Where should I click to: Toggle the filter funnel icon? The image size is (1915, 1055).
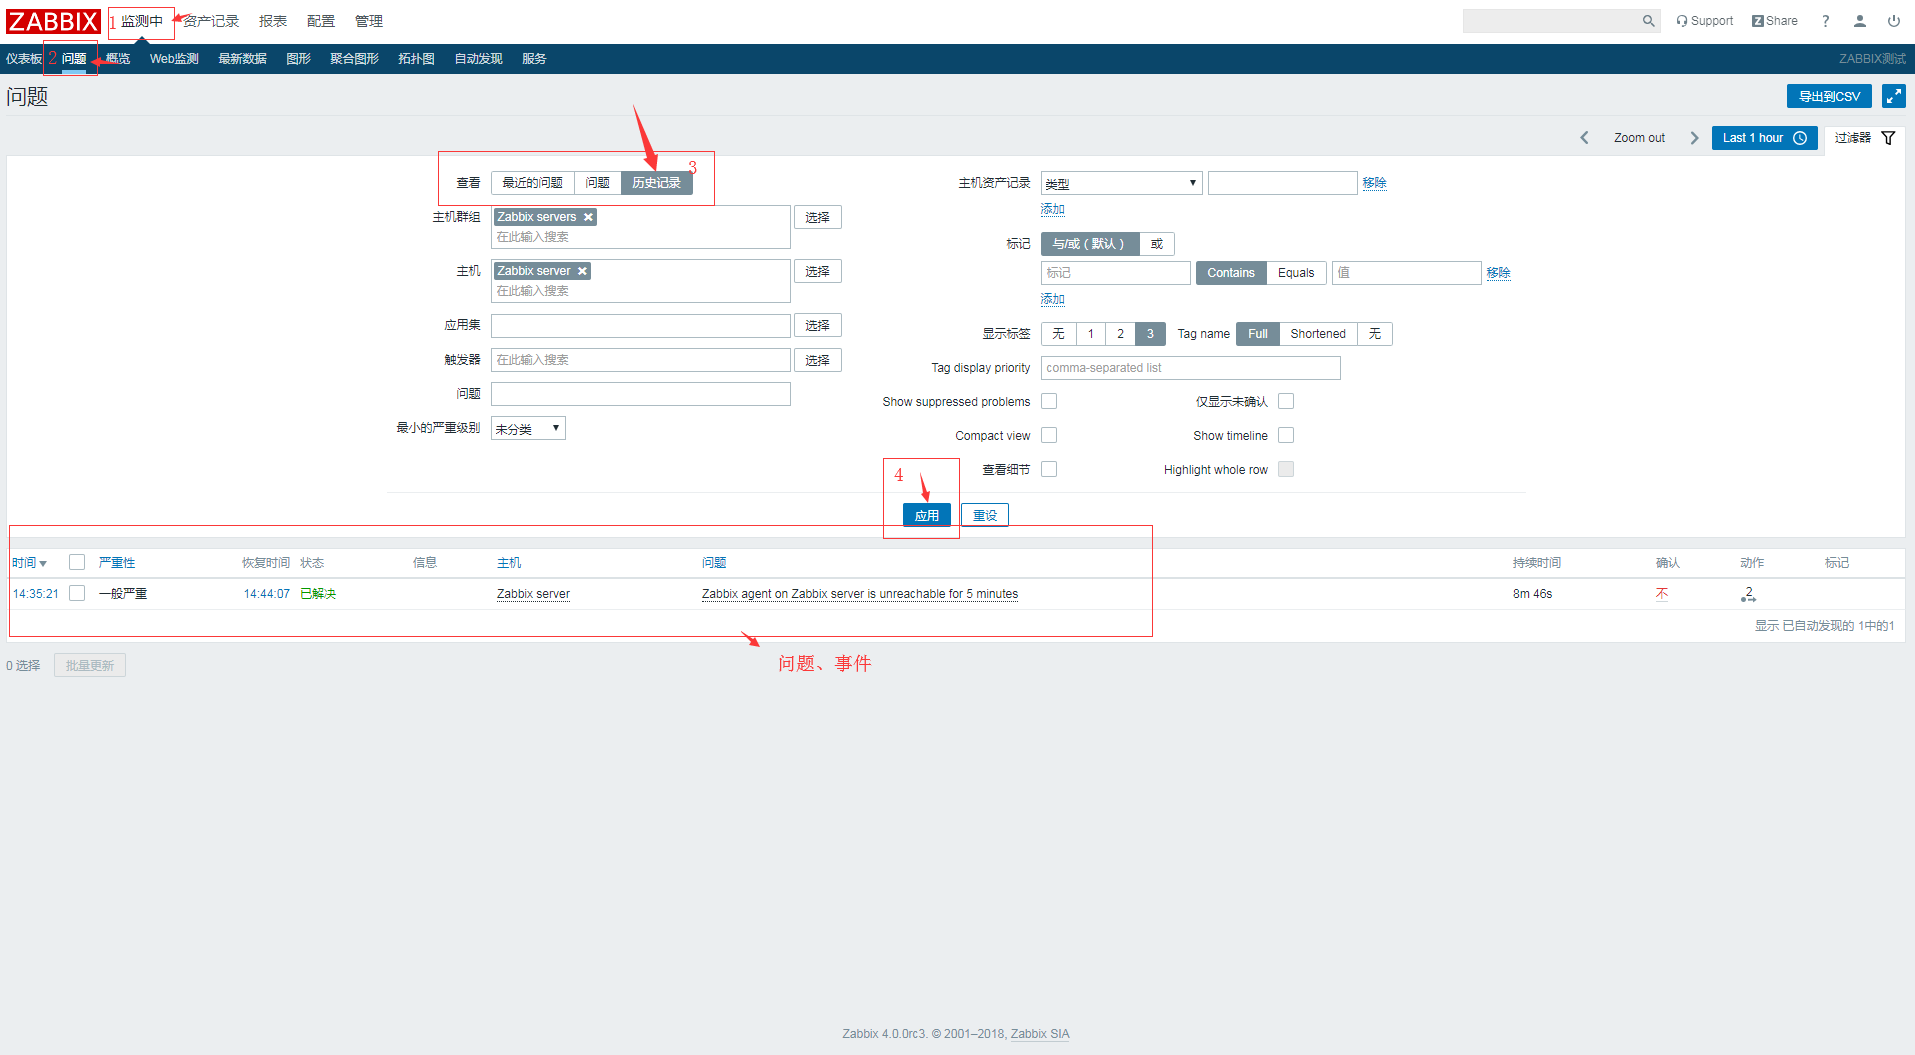[x=1888, y=138]
